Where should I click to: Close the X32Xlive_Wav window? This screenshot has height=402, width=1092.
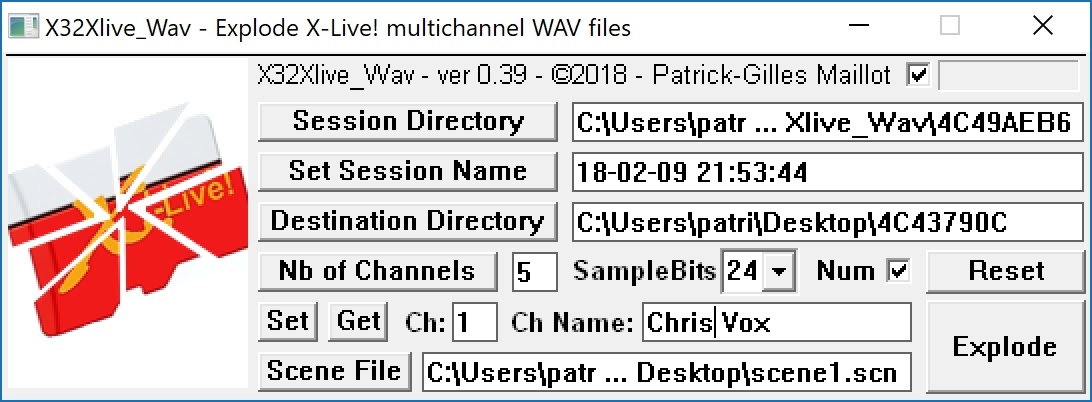click(x=1043, y=26)
